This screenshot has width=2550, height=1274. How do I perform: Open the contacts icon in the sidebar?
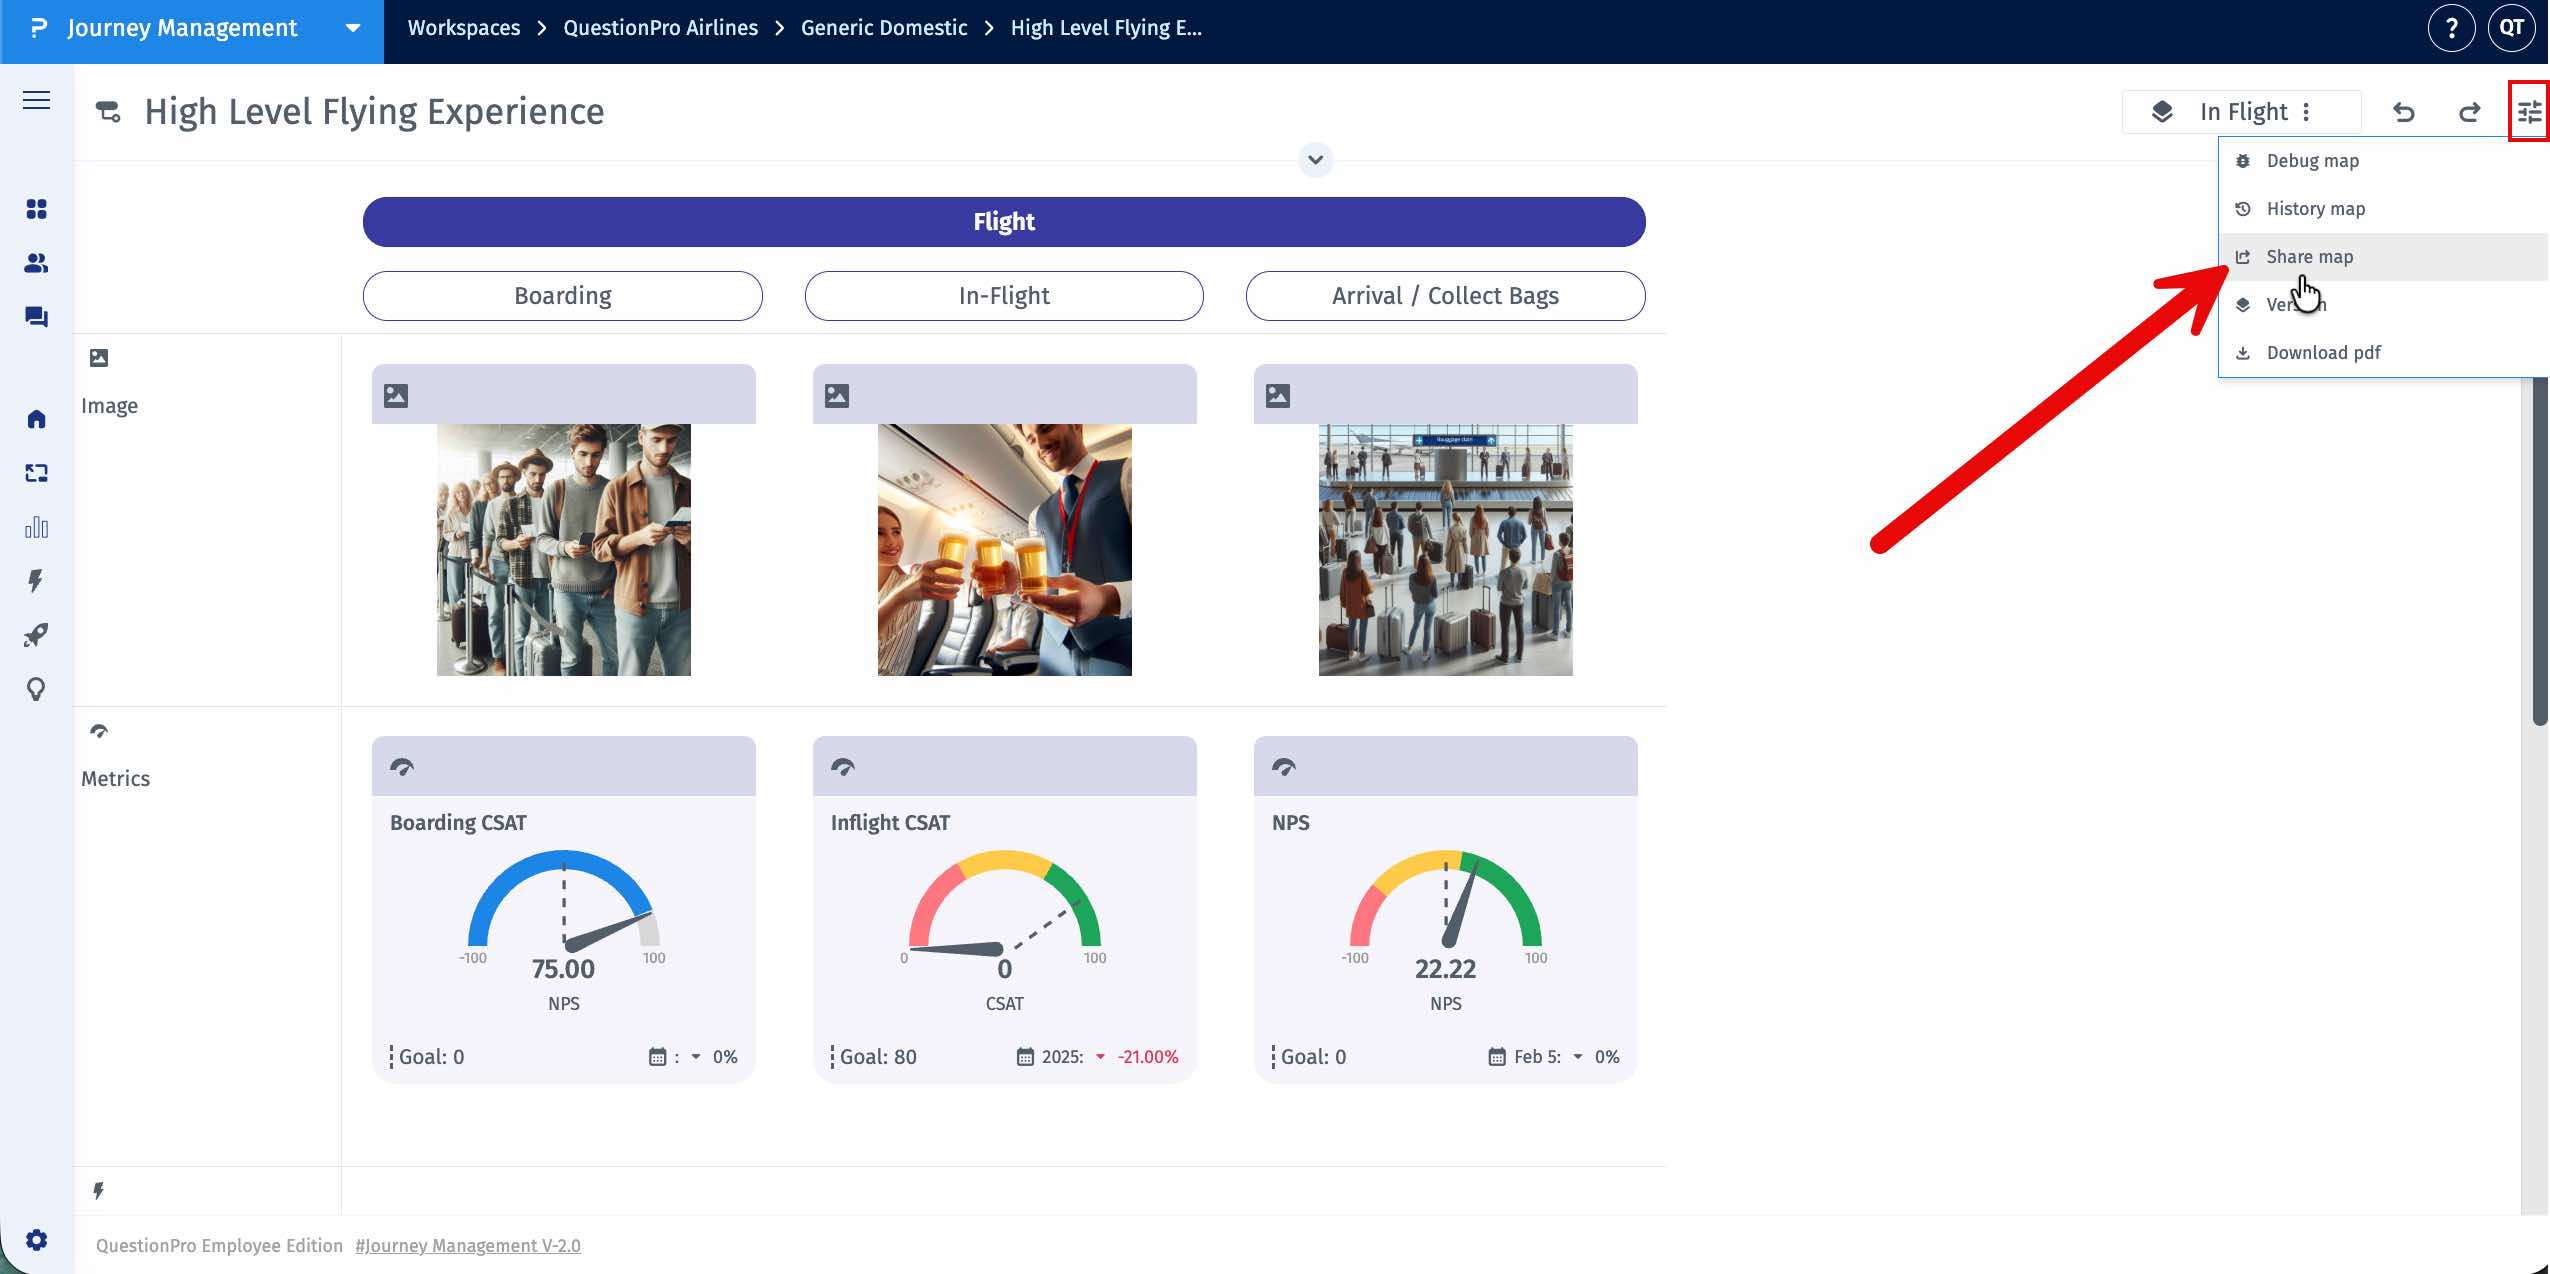pos(36,263)
